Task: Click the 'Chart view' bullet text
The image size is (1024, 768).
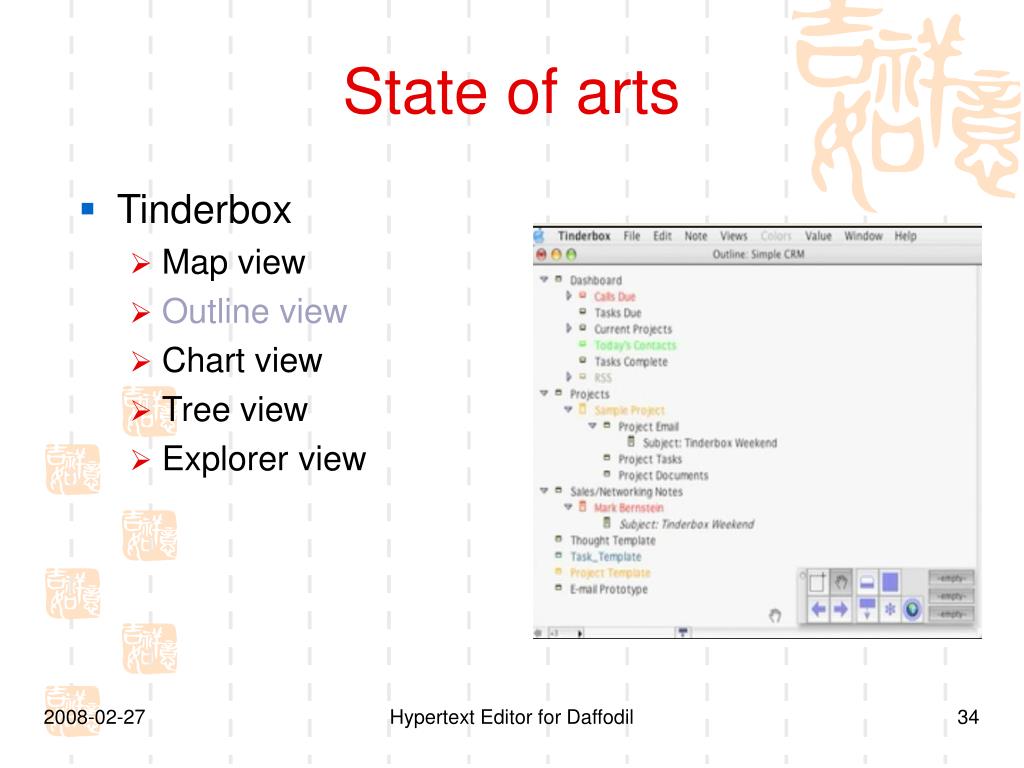Action: click(242, 360)
